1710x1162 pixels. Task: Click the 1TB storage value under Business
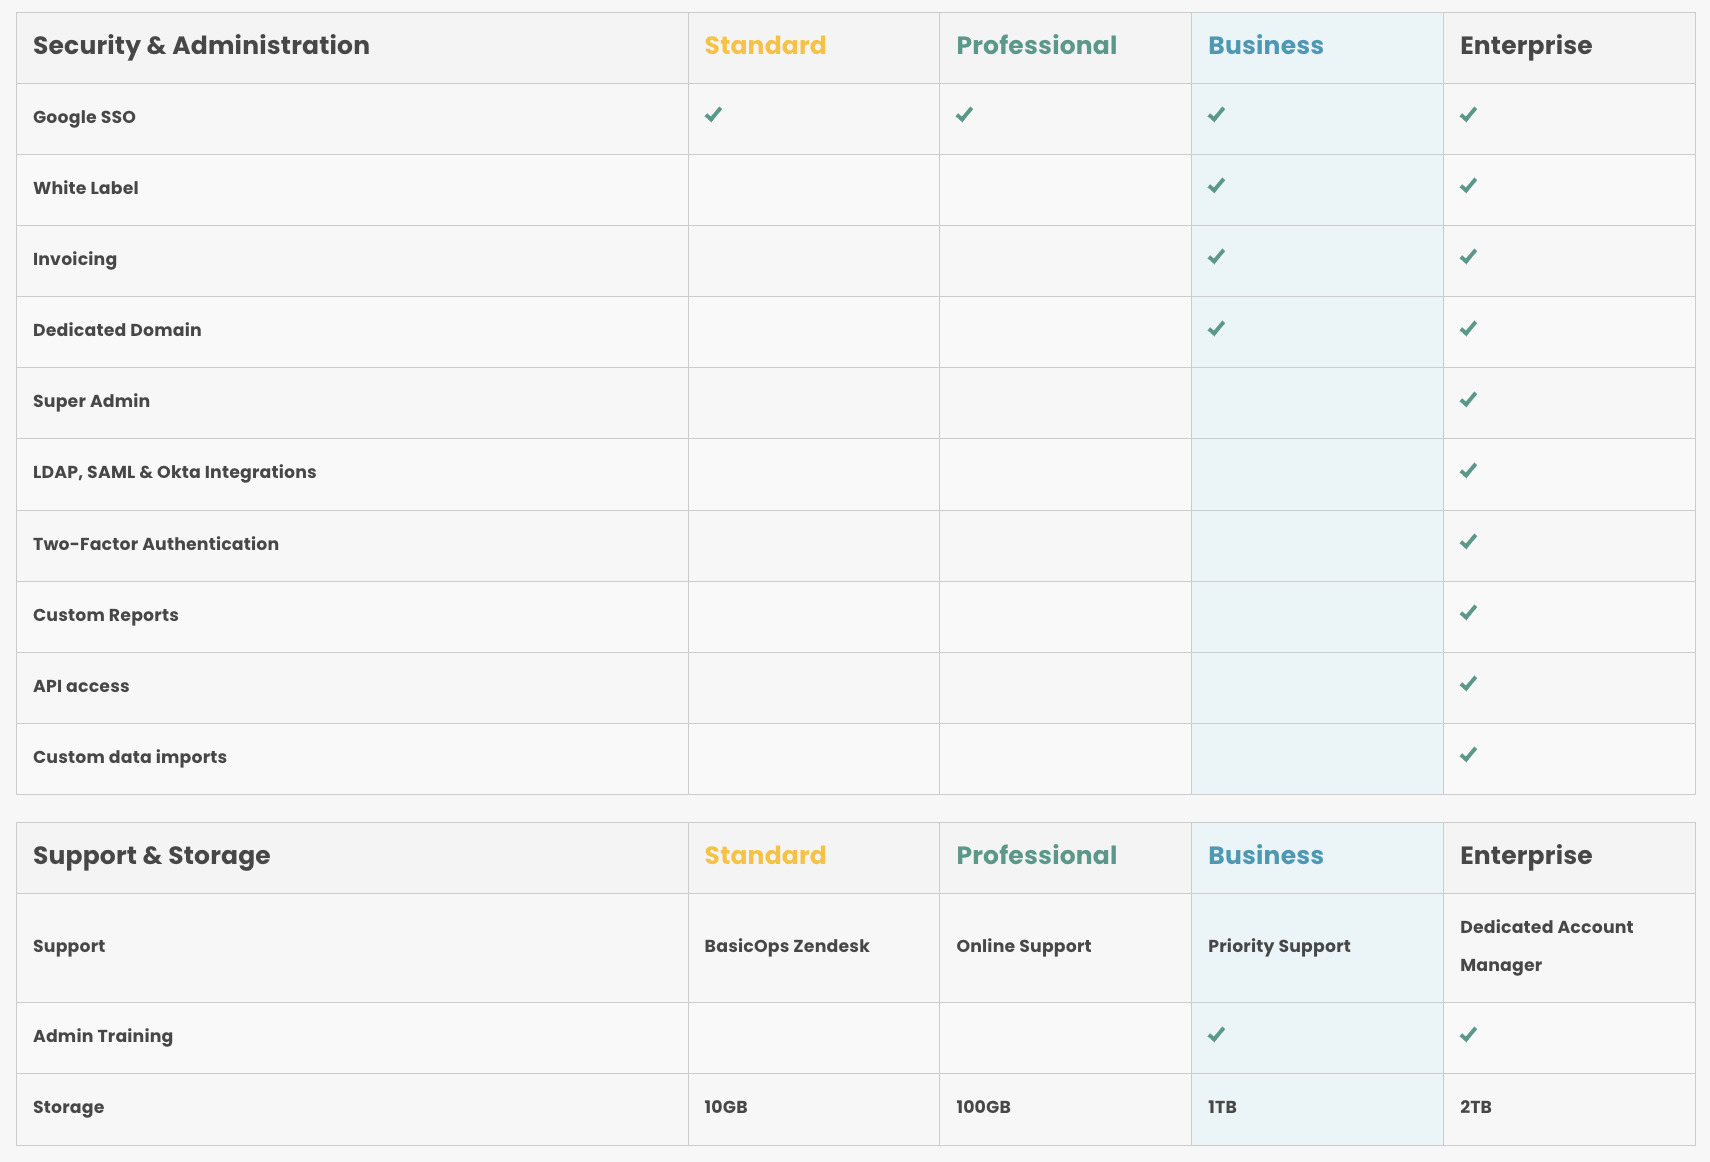[1222, 1107]
